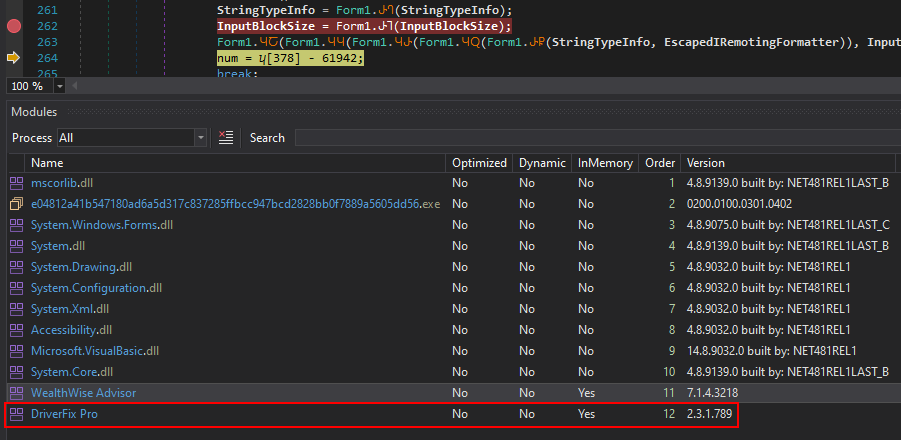Viewport: 901px width, 440px height.
Task: Click the DriverFix Pro module icon
Action: pos(16,413)
